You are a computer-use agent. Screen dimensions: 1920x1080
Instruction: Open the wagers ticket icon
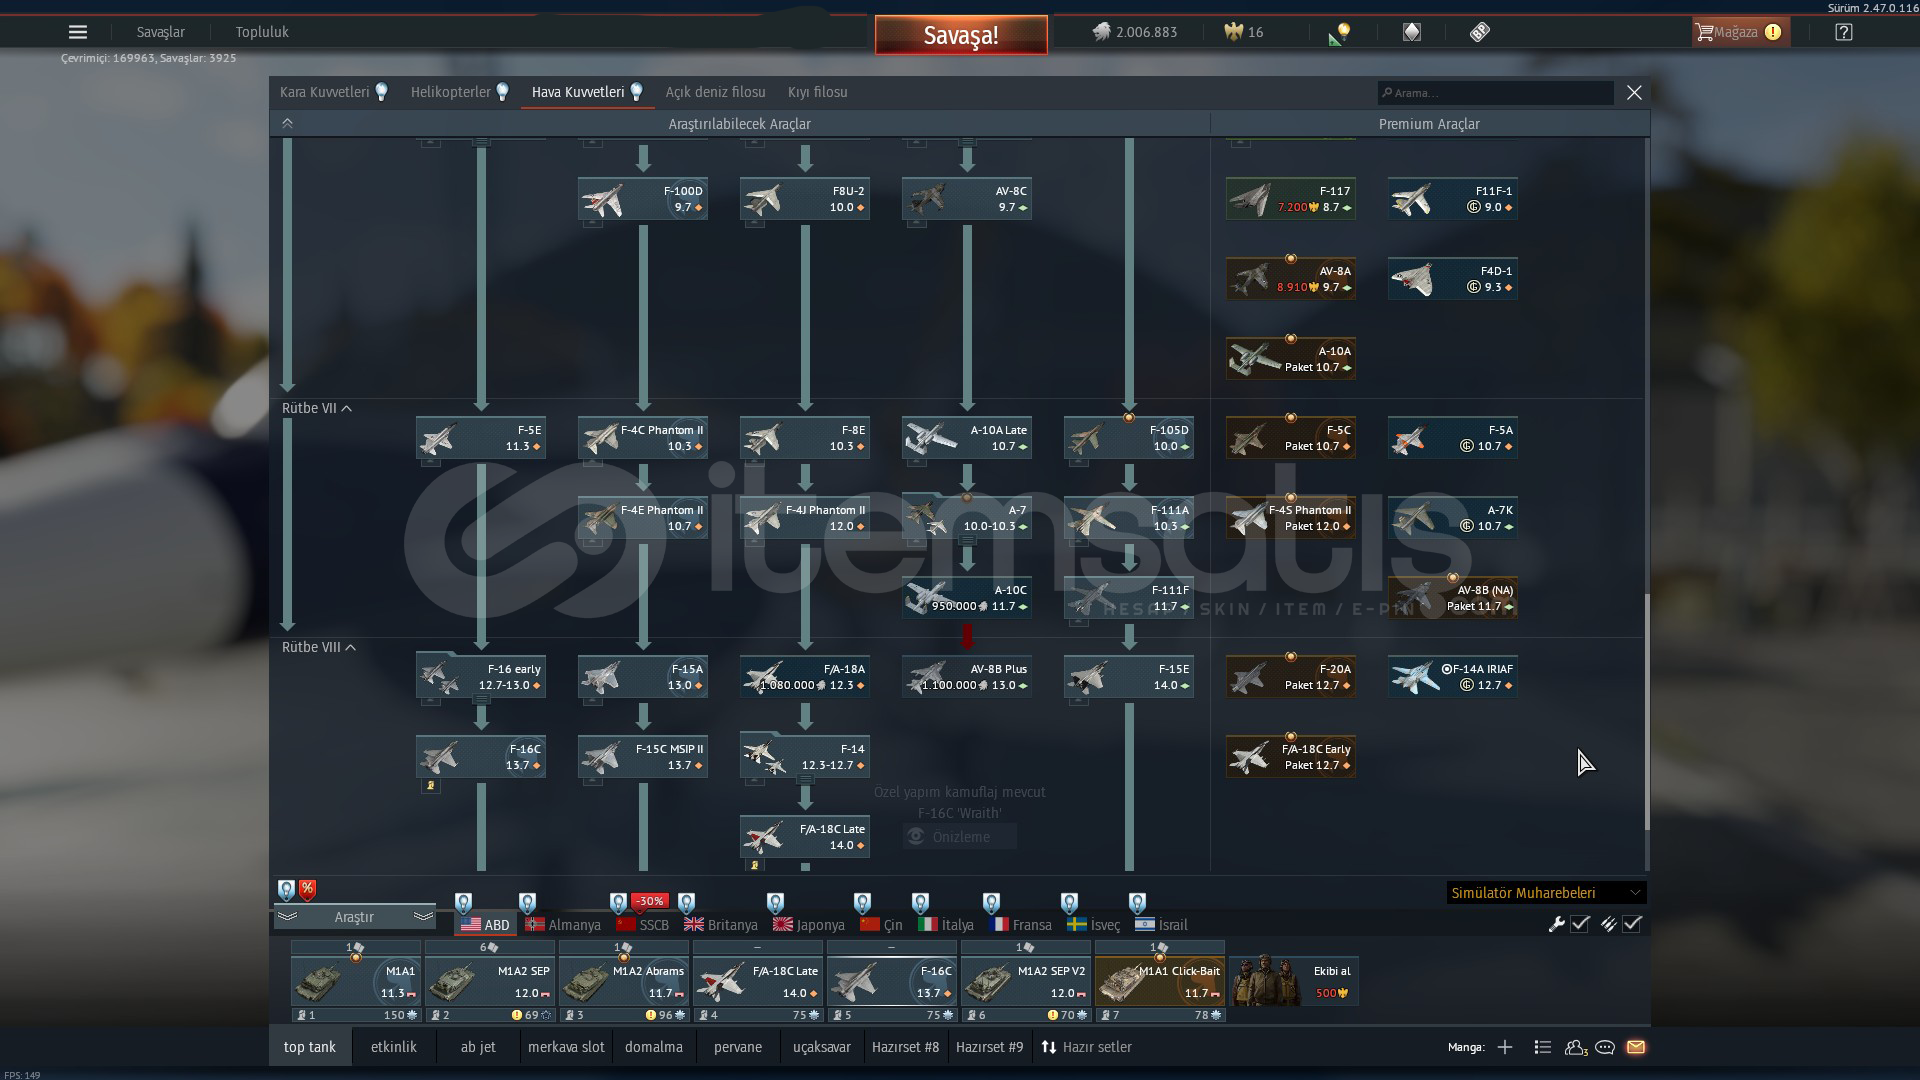pos(1480,32)
